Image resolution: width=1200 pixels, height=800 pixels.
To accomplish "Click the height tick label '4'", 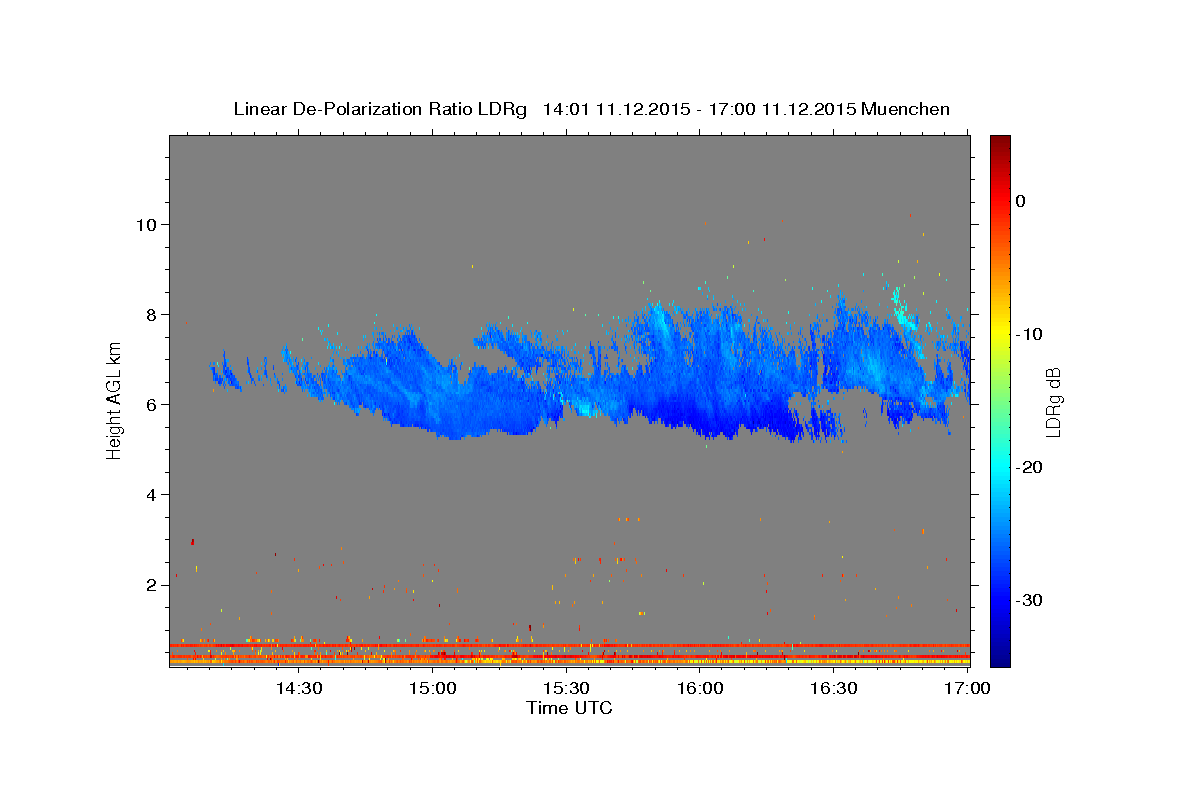I will tap(152, 494).
